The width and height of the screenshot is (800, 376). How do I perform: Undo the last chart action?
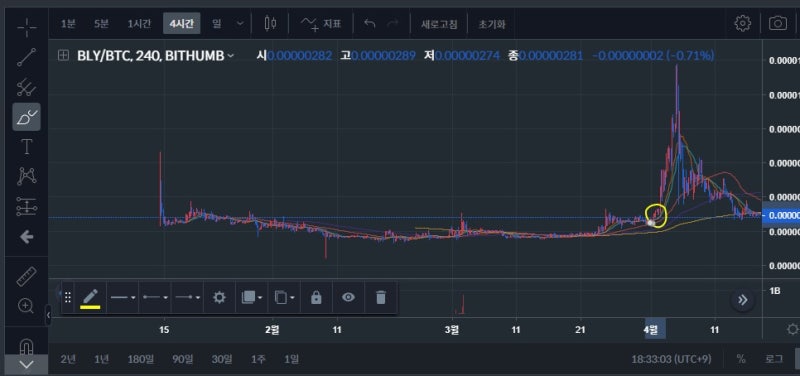click(x=370, y=24)
